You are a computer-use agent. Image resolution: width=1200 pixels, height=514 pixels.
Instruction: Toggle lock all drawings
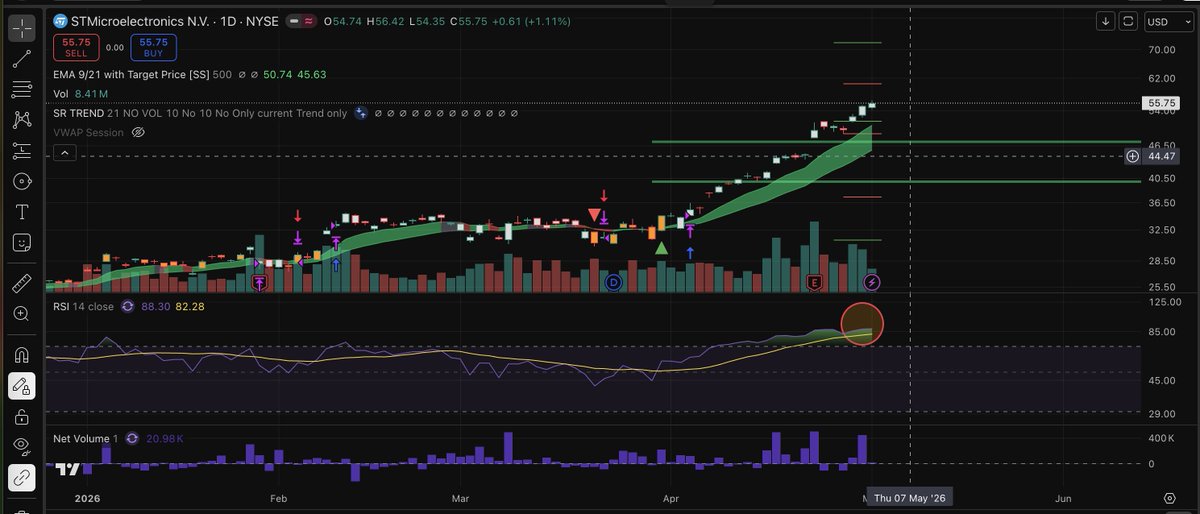(x=21, y=416)
